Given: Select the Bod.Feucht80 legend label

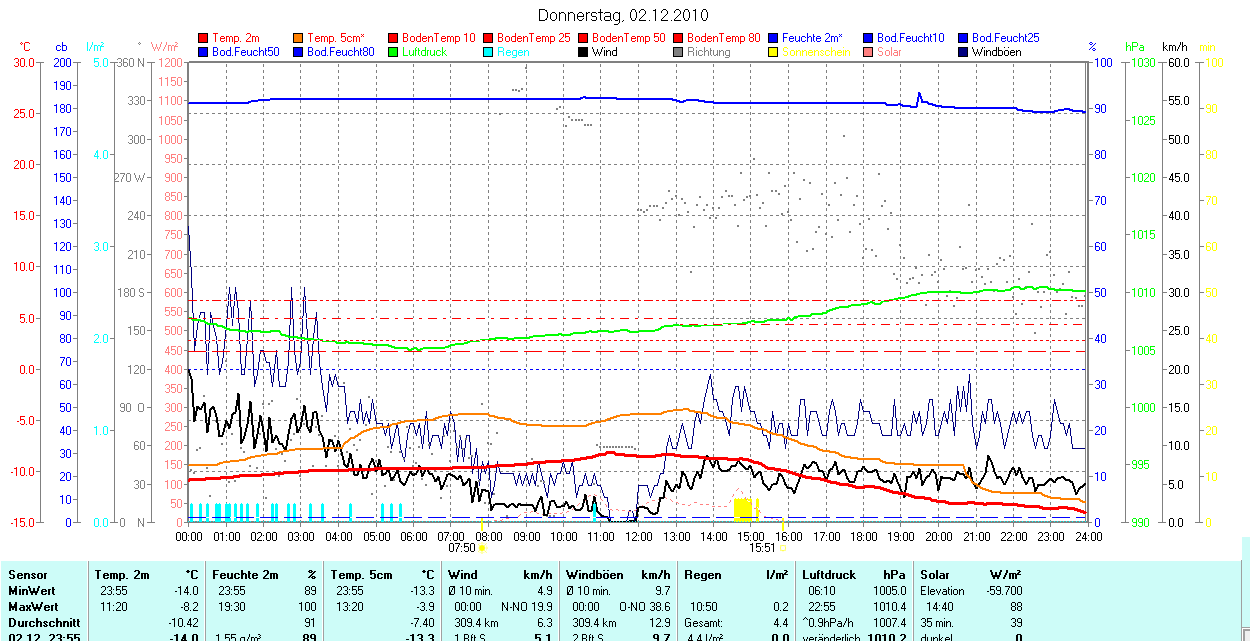Looking at the screenshot, I should (x=340, y=52).
